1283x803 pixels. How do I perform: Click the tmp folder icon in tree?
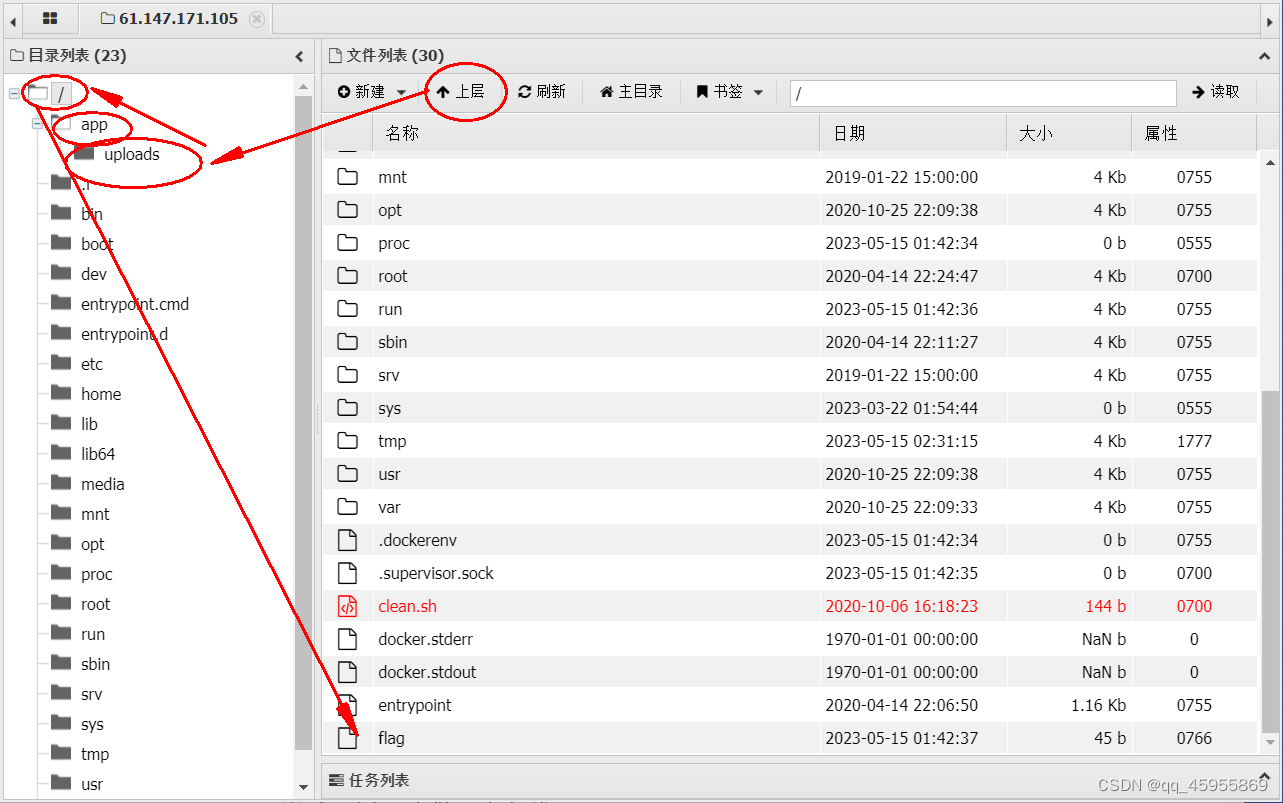(61, 753)
